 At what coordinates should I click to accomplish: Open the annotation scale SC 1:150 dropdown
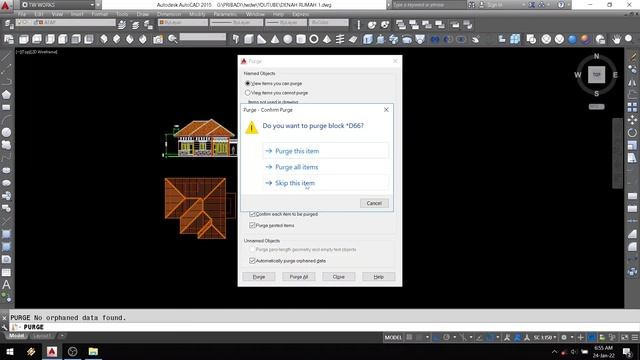coord(545,338)
